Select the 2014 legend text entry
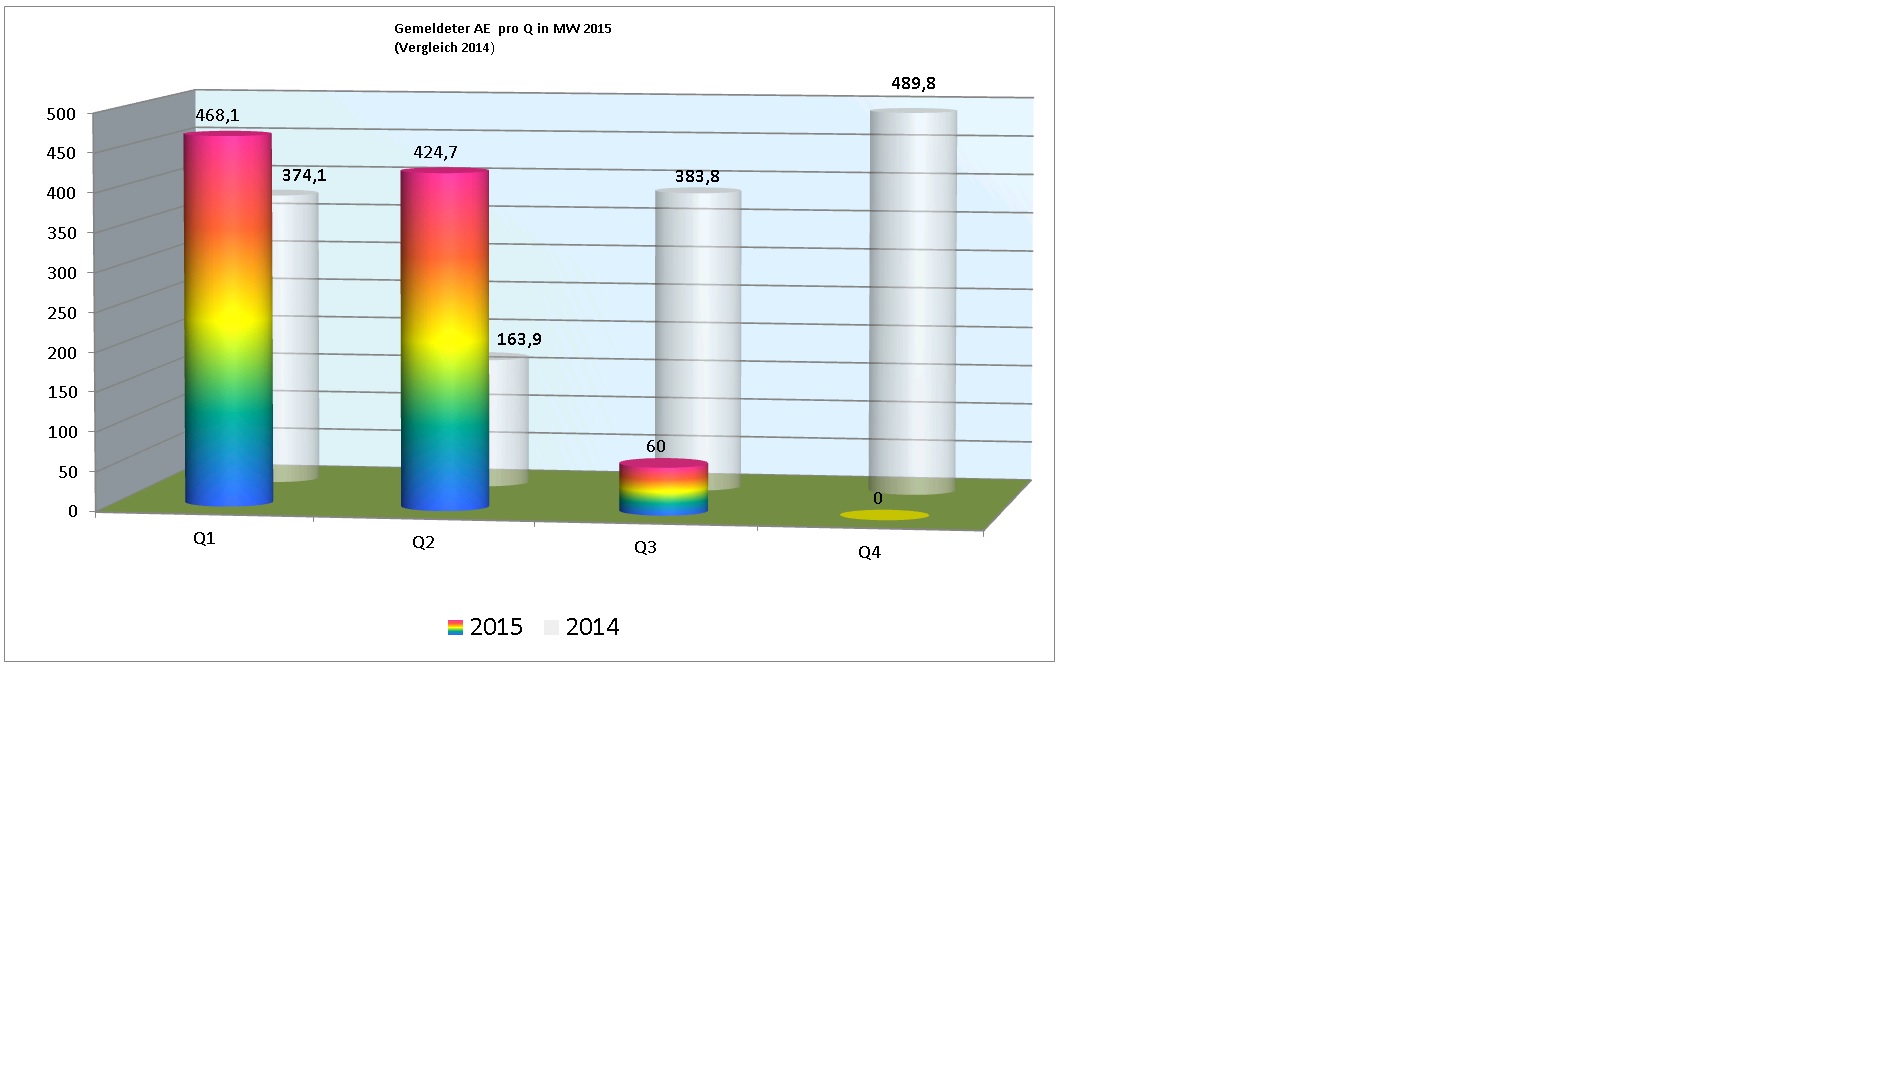The image size is (1899, 1083). [593, 627]
